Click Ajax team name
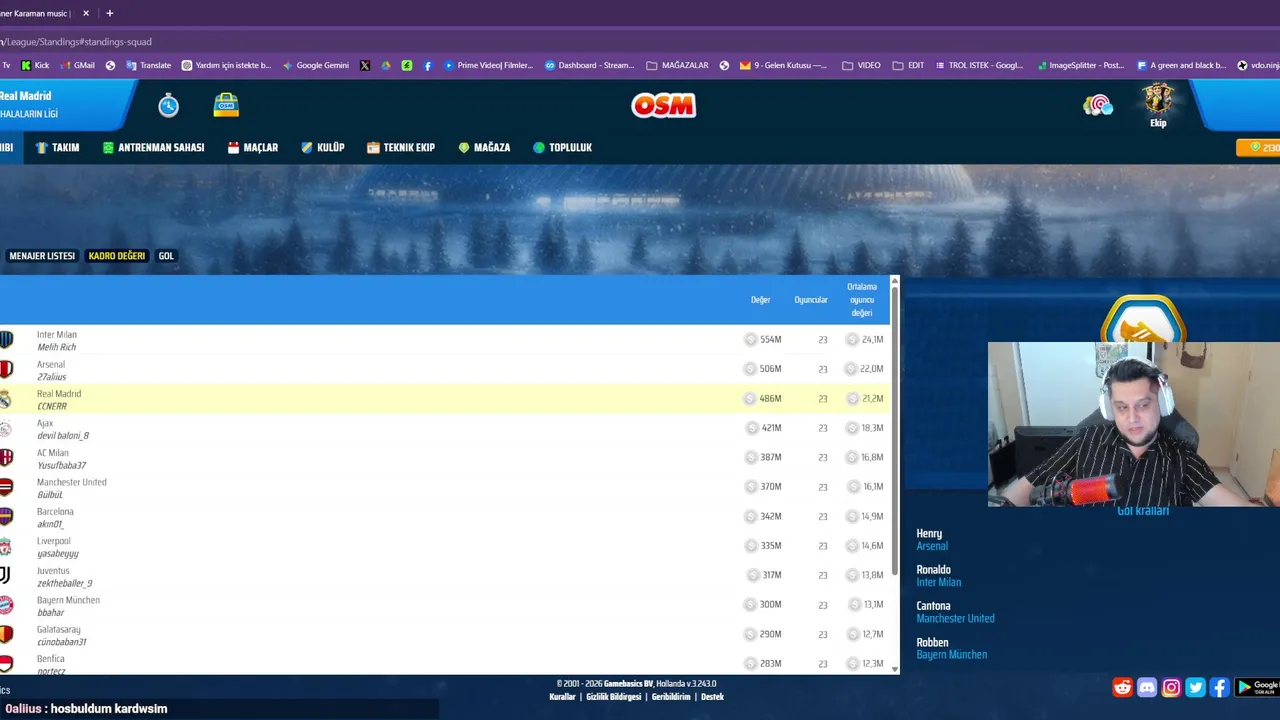 click(x=45, y=424)
